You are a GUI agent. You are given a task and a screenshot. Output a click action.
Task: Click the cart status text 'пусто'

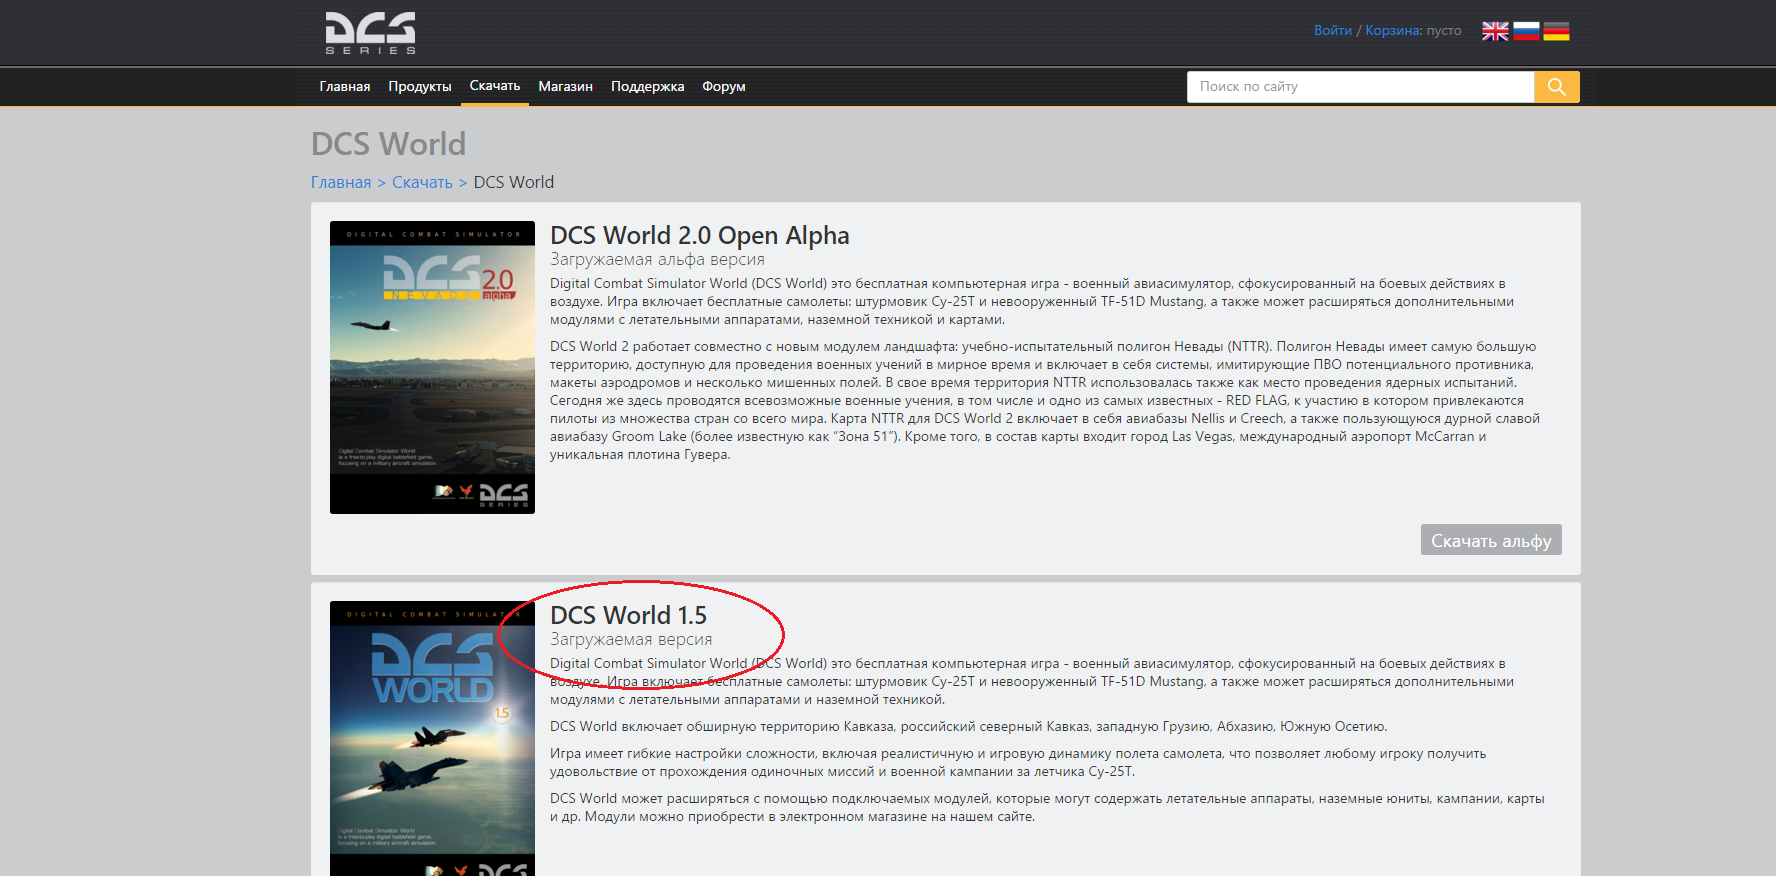coord(1444,31)
